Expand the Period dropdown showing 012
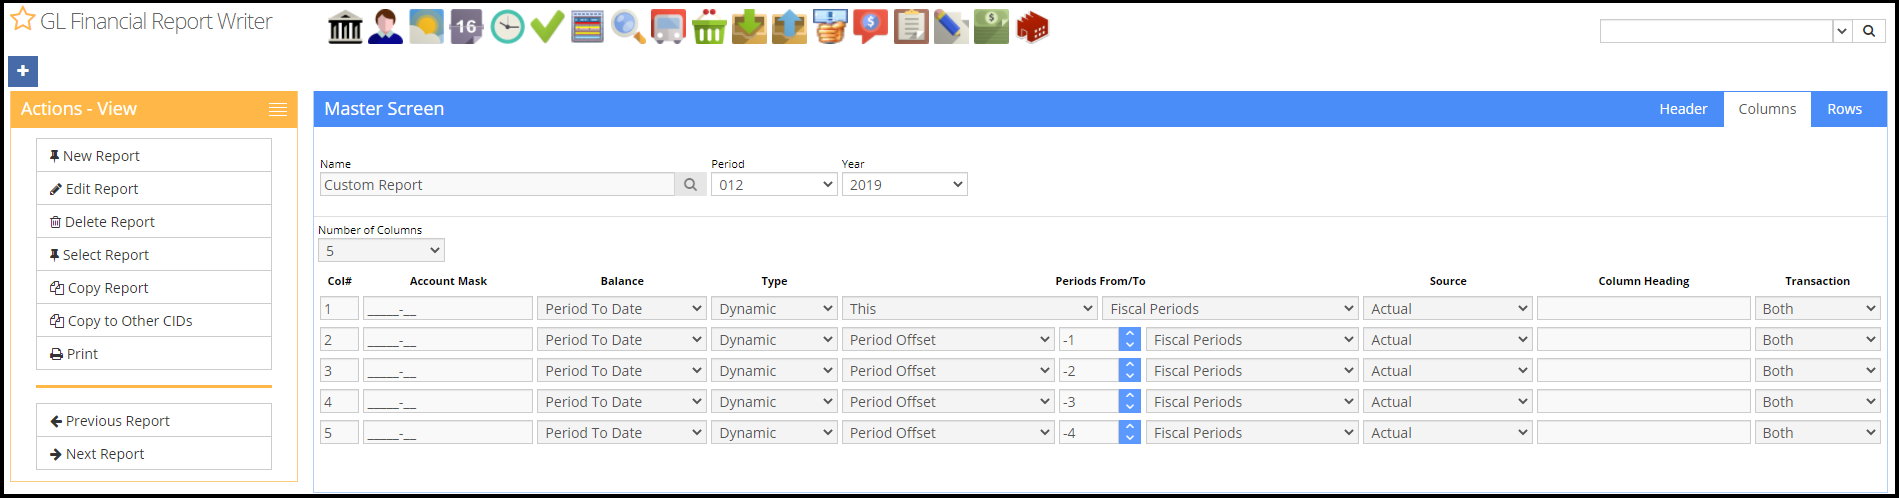Image resolution: width=1899 pixels, height=498 pixels. (x=774, y=184)
